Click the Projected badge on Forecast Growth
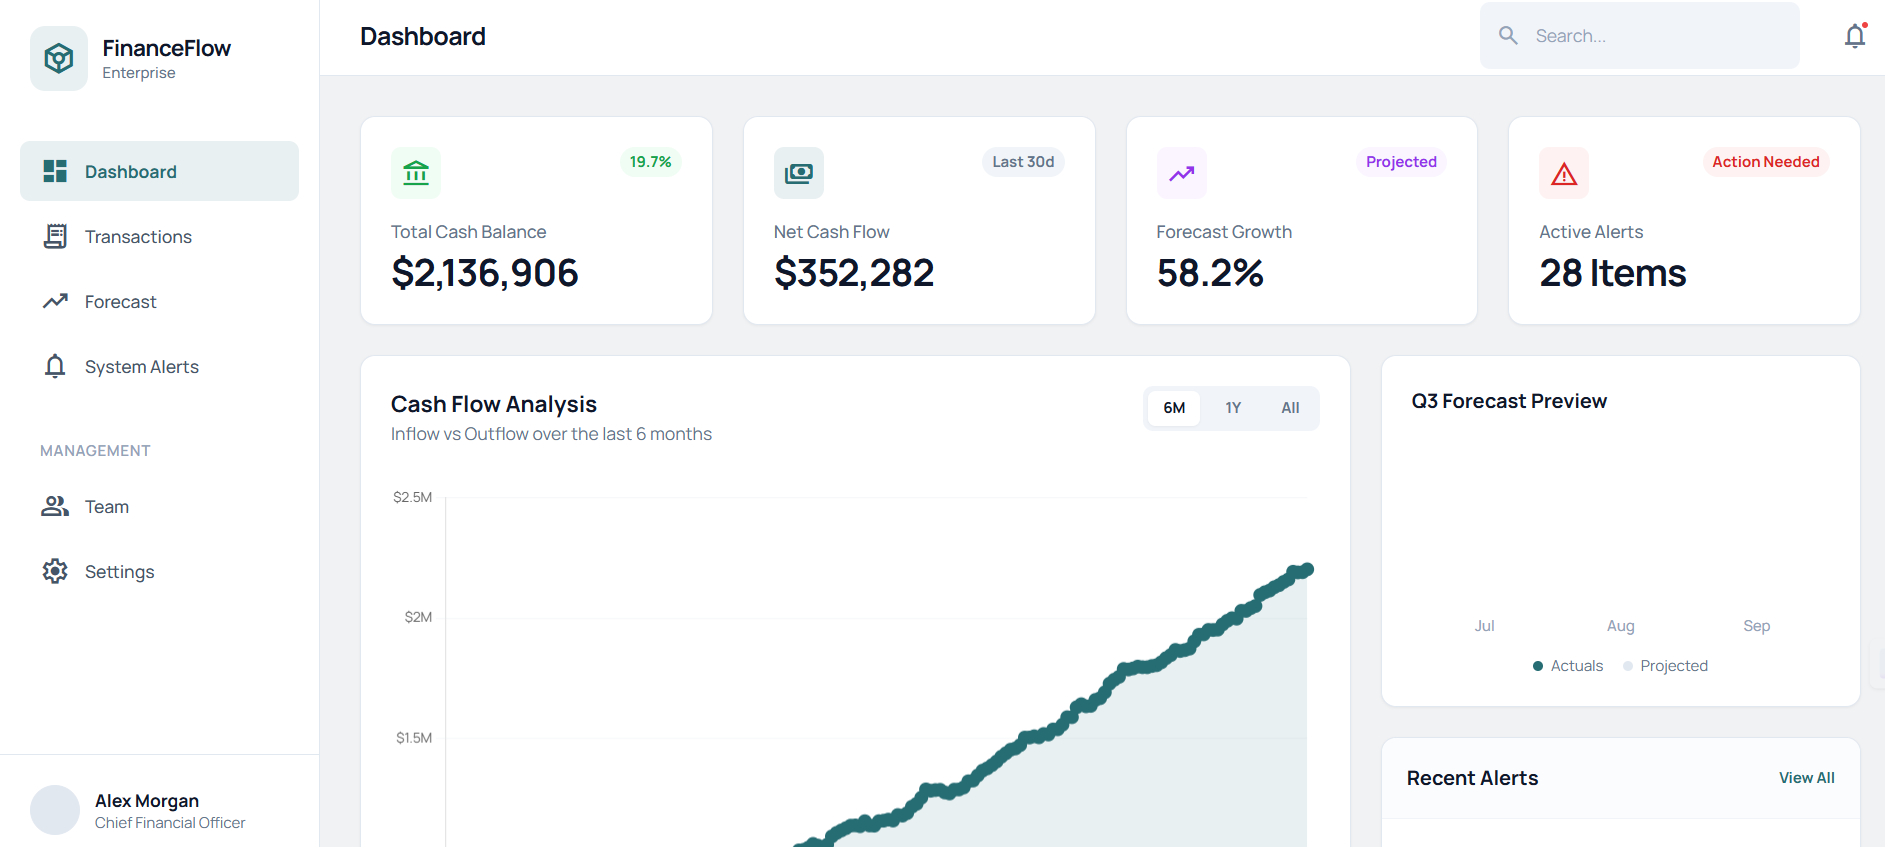Viewport: 1885px width, 847px height. coord(1401,162)
